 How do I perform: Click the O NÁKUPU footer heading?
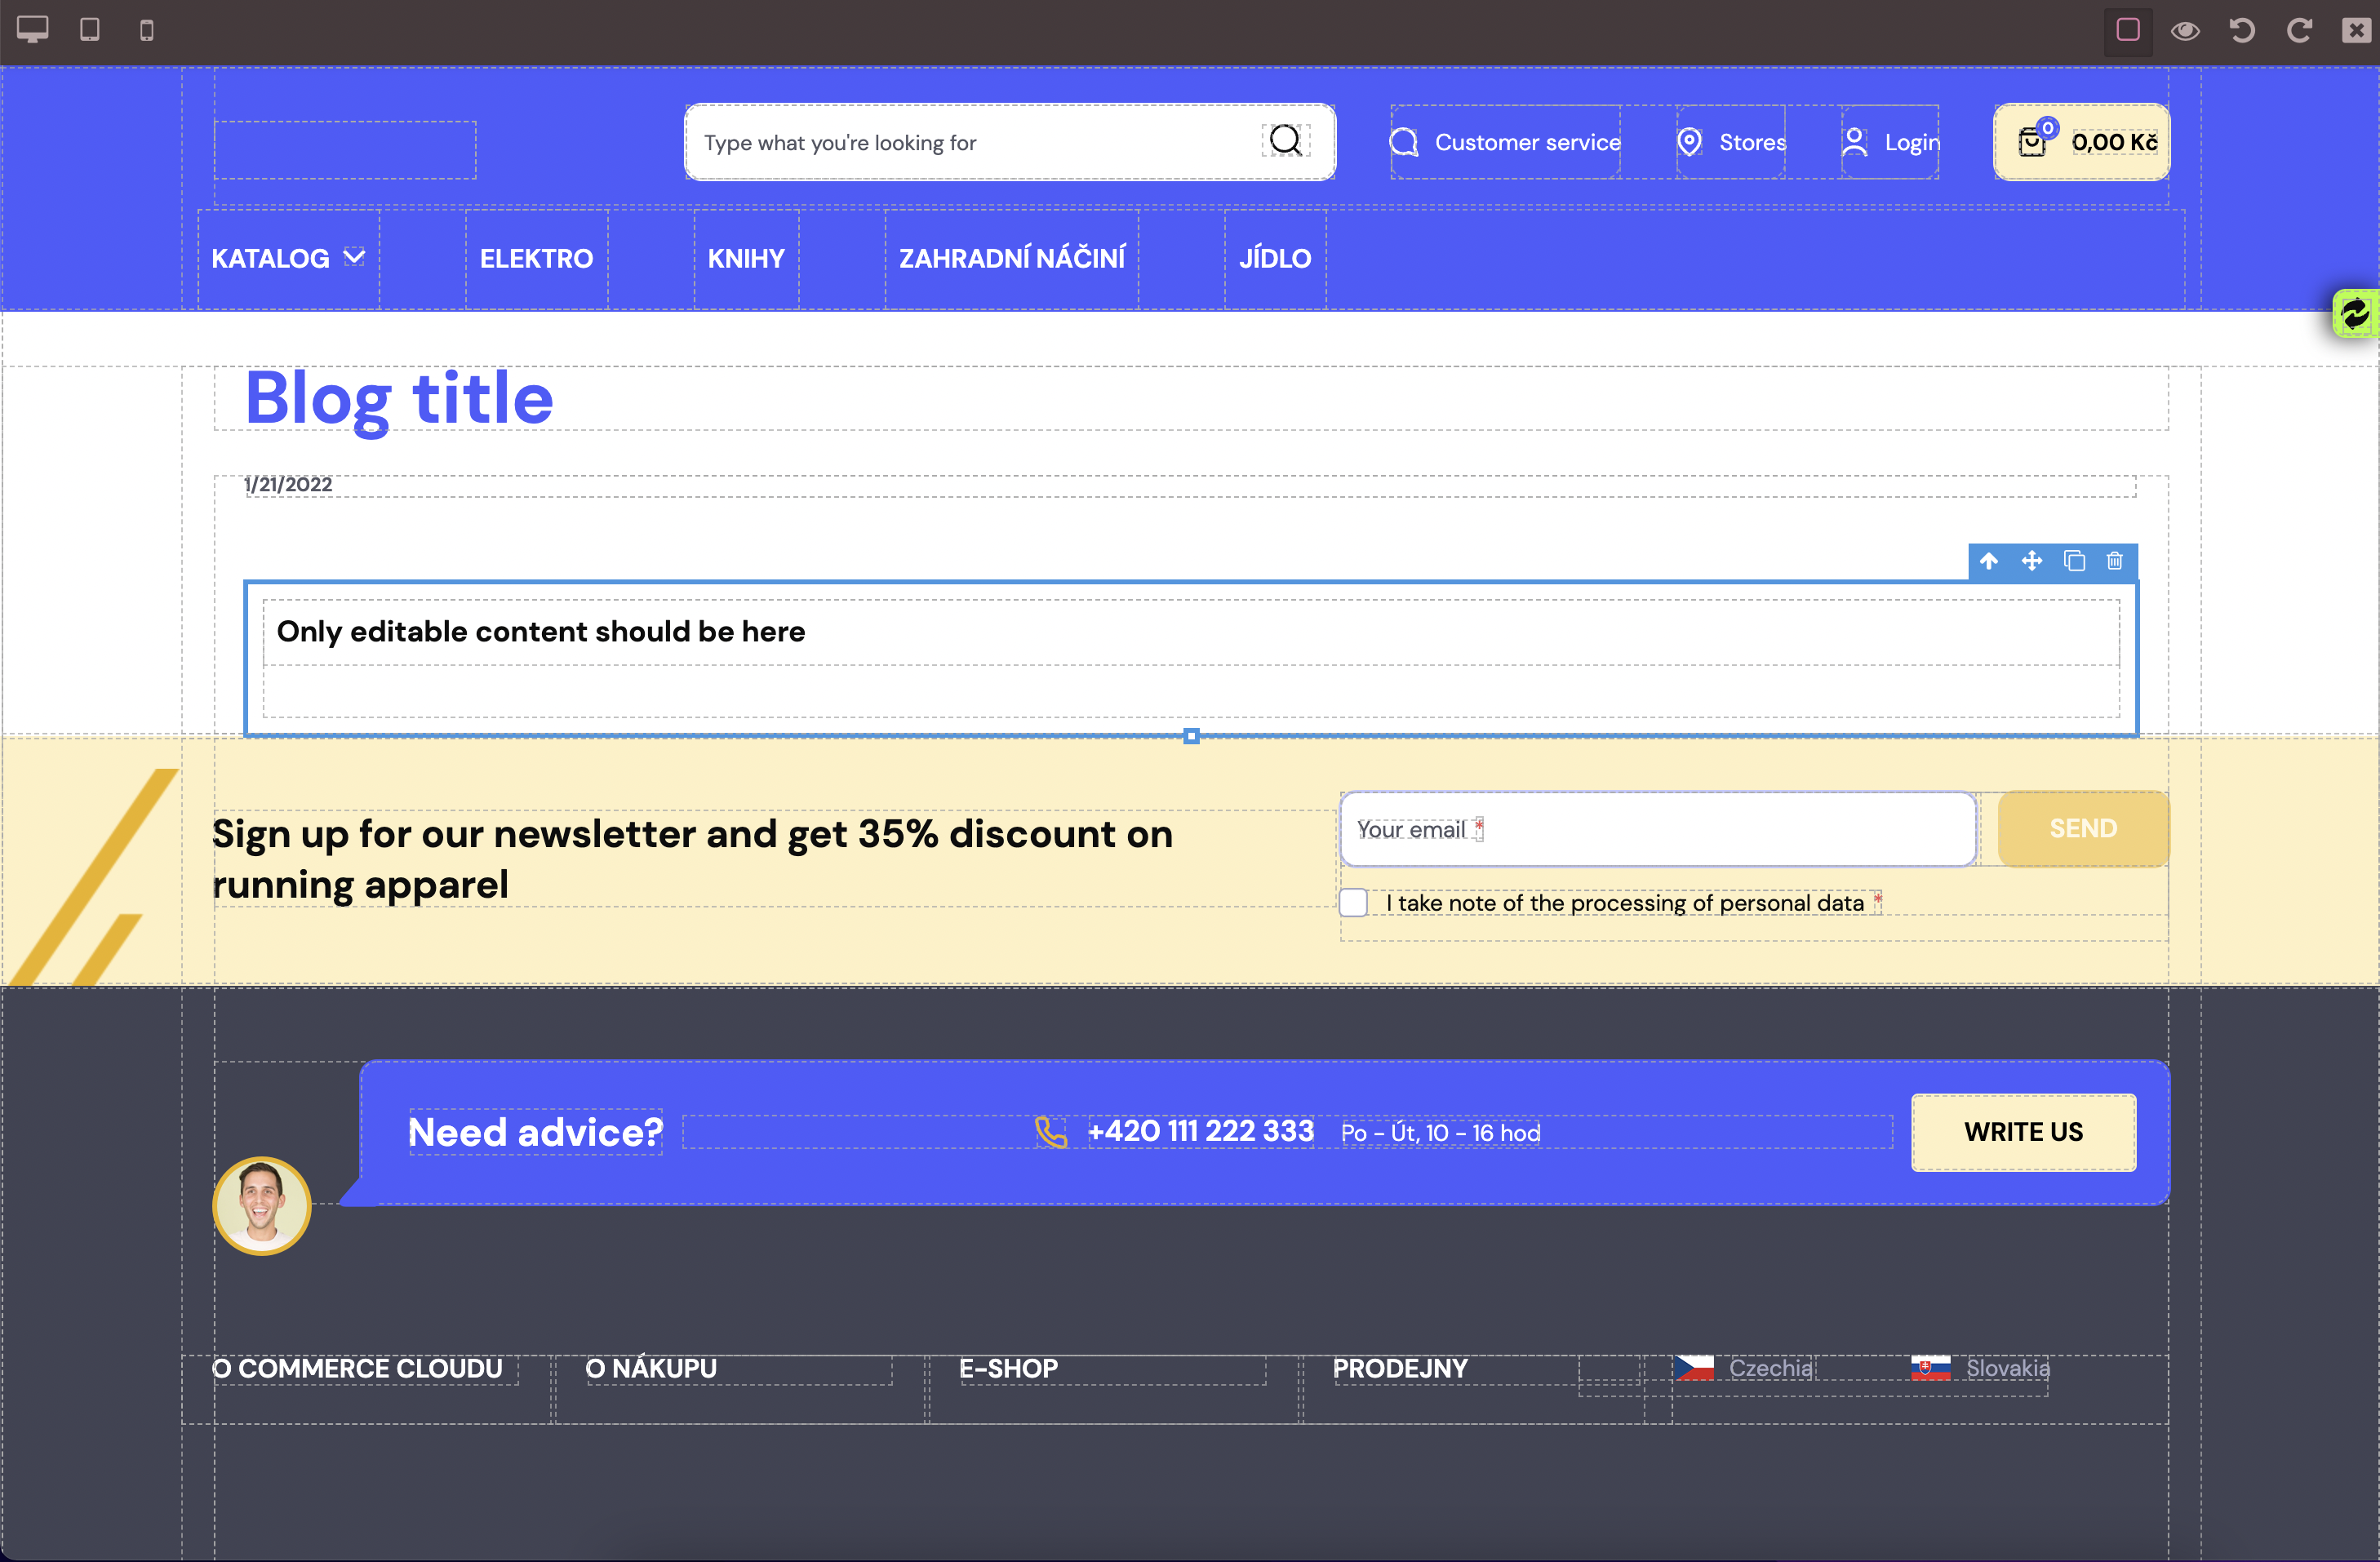pyautogui.click(x=651, y=1368)
